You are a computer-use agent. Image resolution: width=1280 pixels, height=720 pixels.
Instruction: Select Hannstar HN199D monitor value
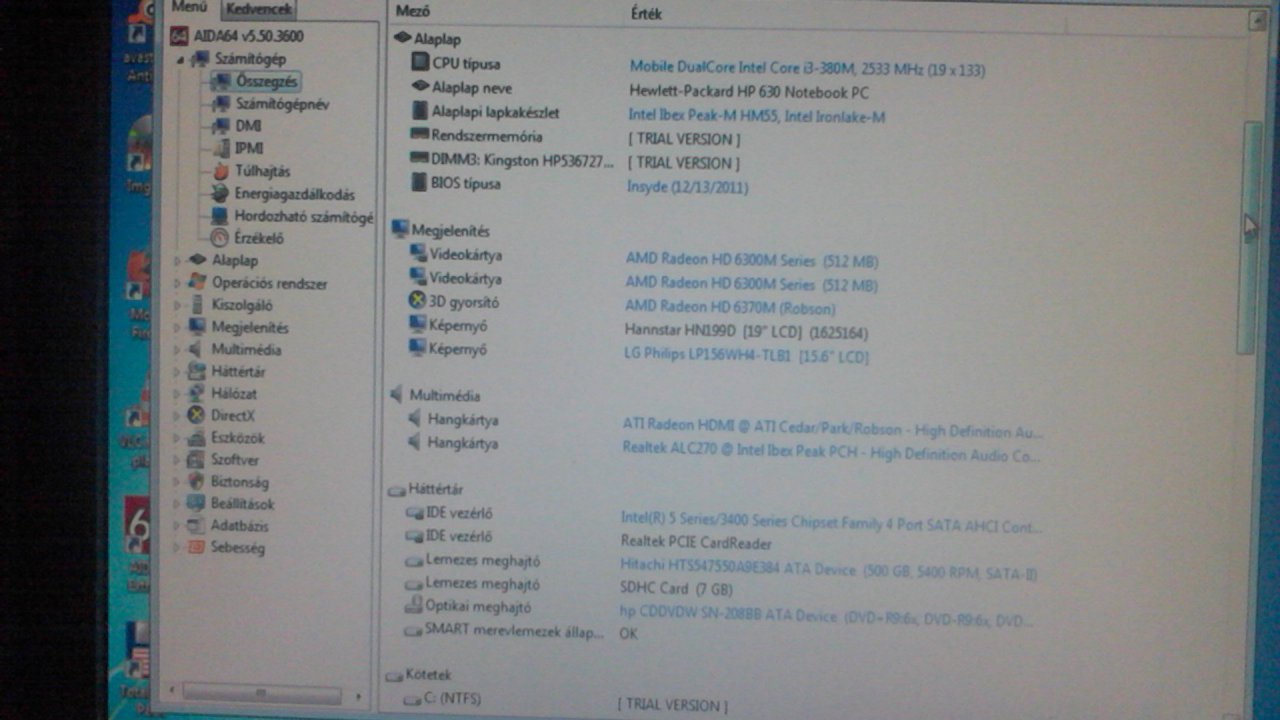point(746,331)
